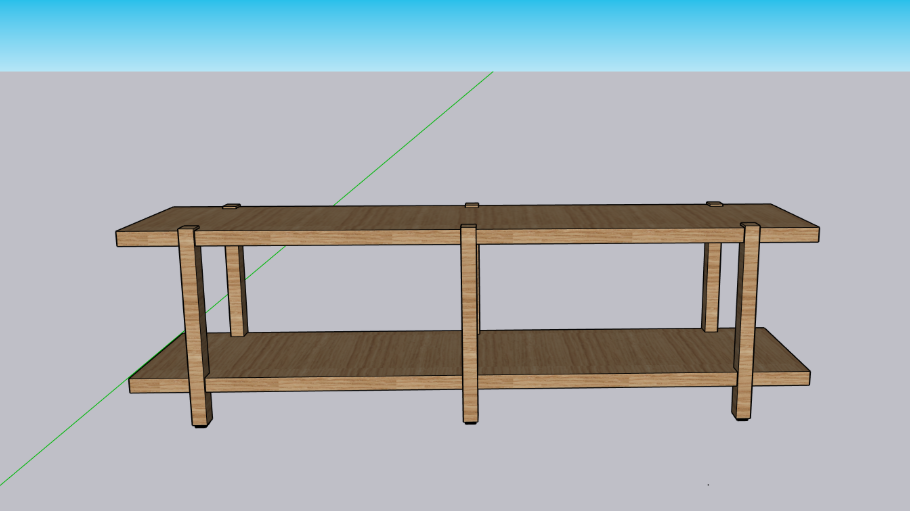The height and width of the screenshot is (511, 910).
Task: Select the bottom shelf's top surface
Action: (600, 351)
